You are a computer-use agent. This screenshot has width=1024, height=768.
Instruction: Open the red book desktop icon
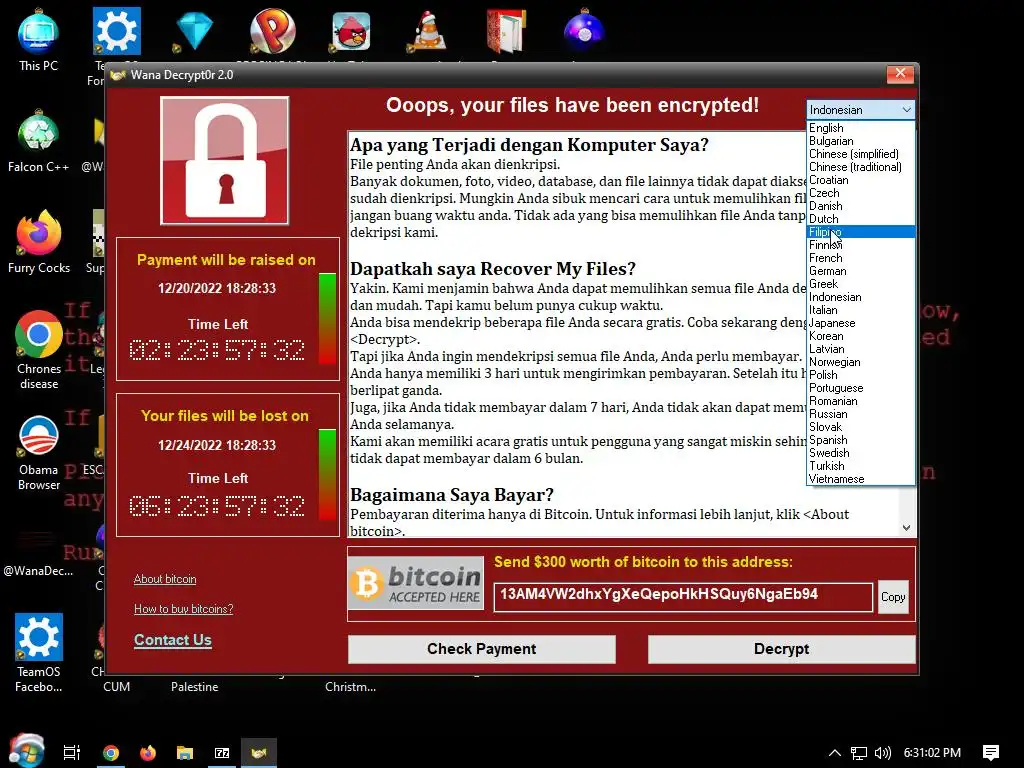click(506, 31)
